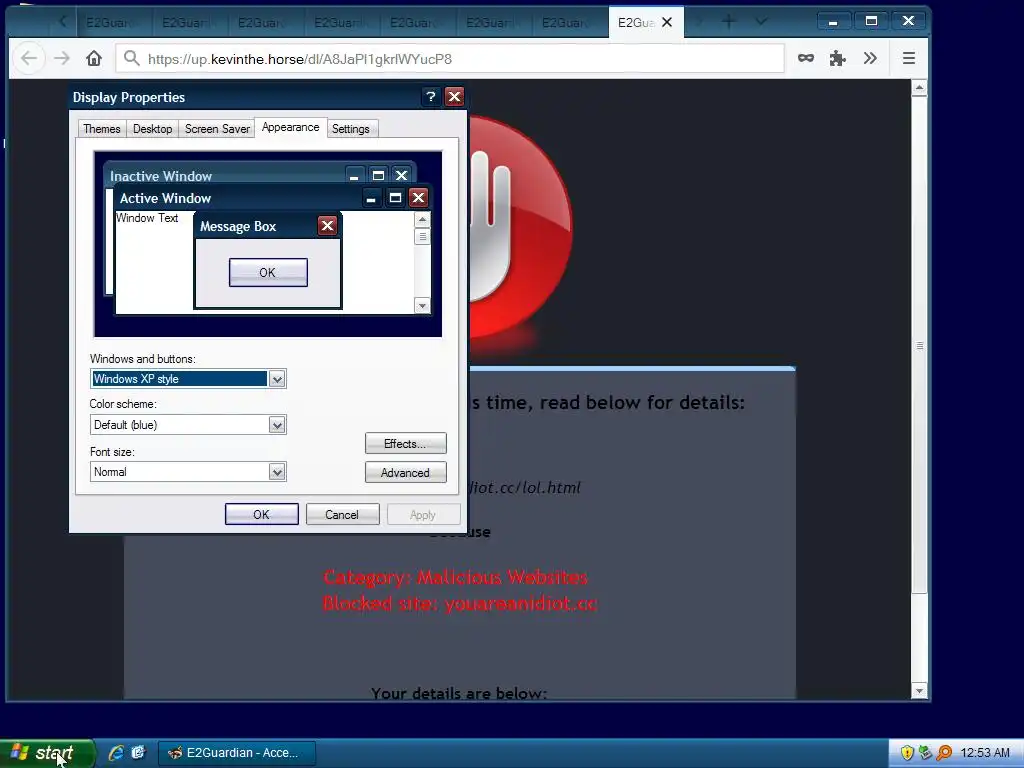Click the orange magnifier tray icon

point(944,752)
